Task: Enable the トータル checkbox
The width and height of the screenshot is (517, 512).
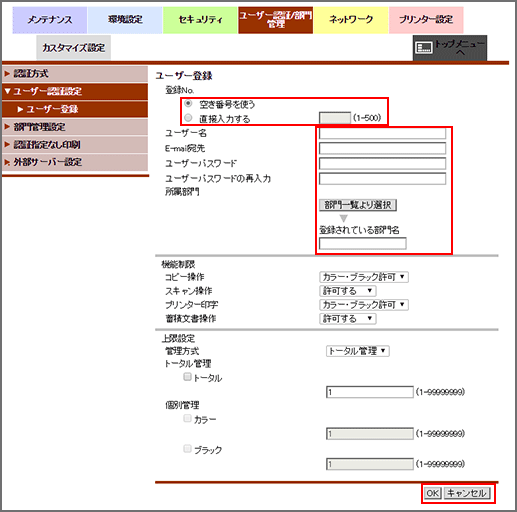Action: (x=188, y=377)
